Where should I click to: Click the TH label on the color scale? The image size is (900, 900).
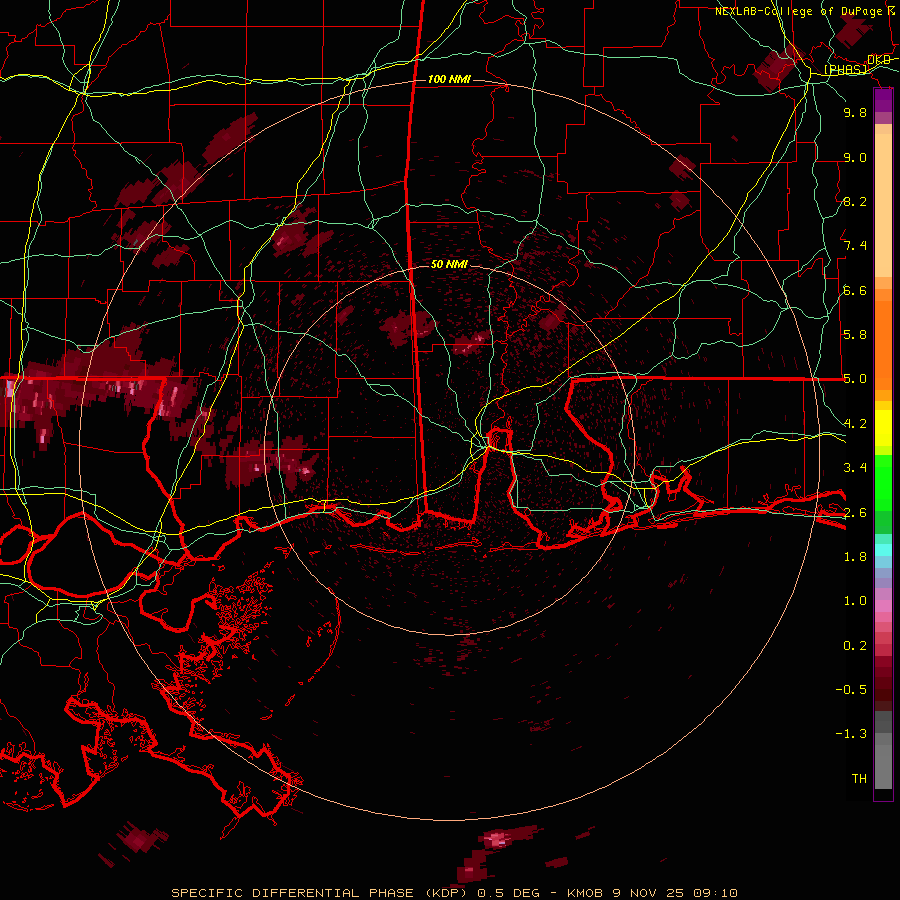click(859, 779)
